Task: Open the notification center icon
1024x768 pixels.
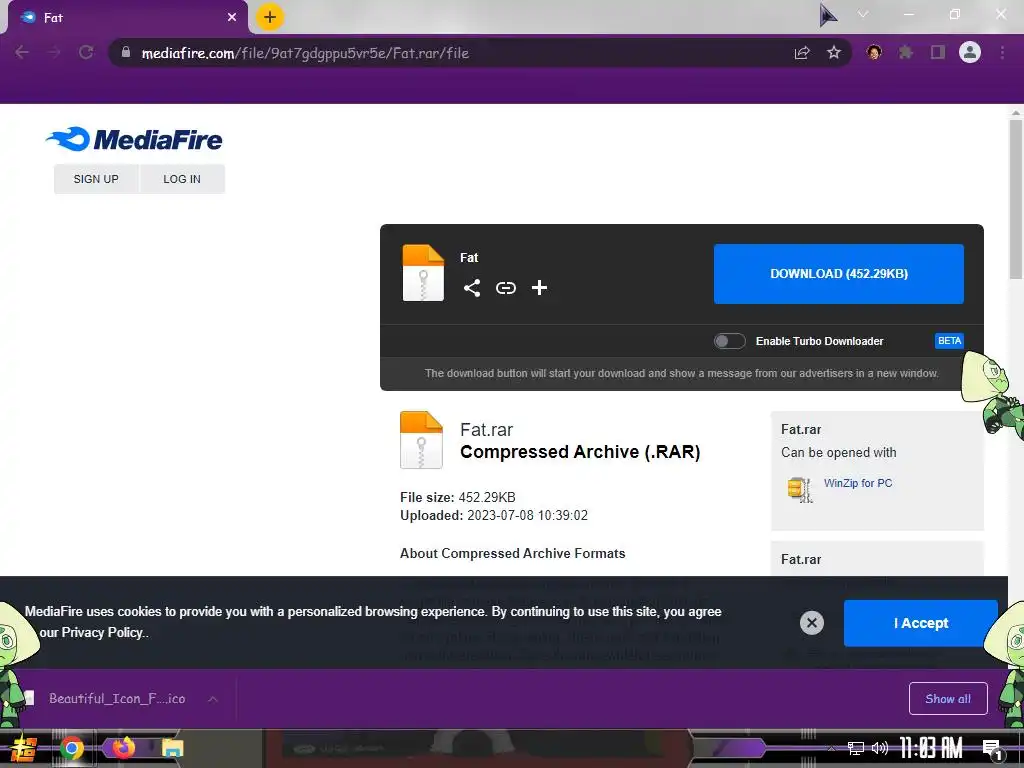Action: pyautogui.click(x=993, y=750)
